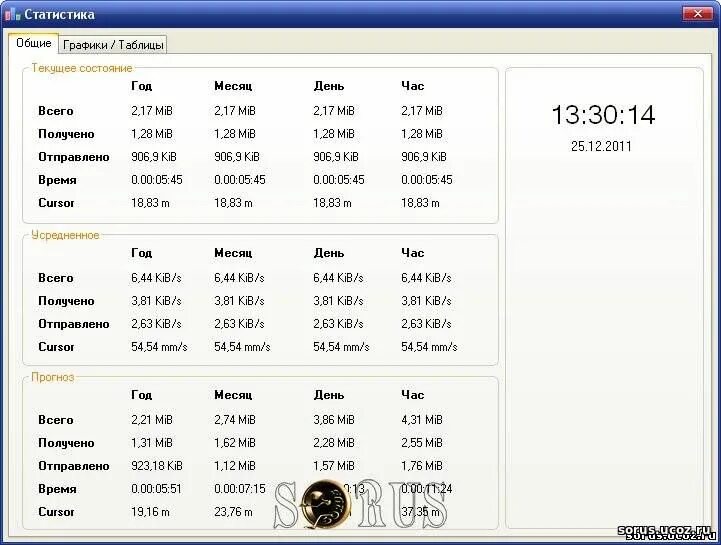The width and height of the screenshot is (721, 545).
Task: Click the forecast value 4,31 MiB
Action: click(422, 420)
